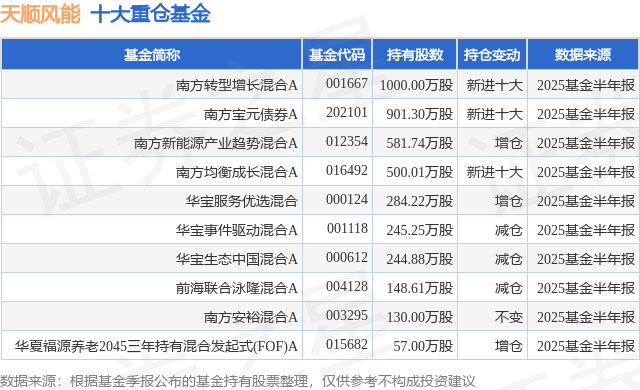640x390 pixels.
Task: Click the 基金简称 column header
Action: pos(152,55)
